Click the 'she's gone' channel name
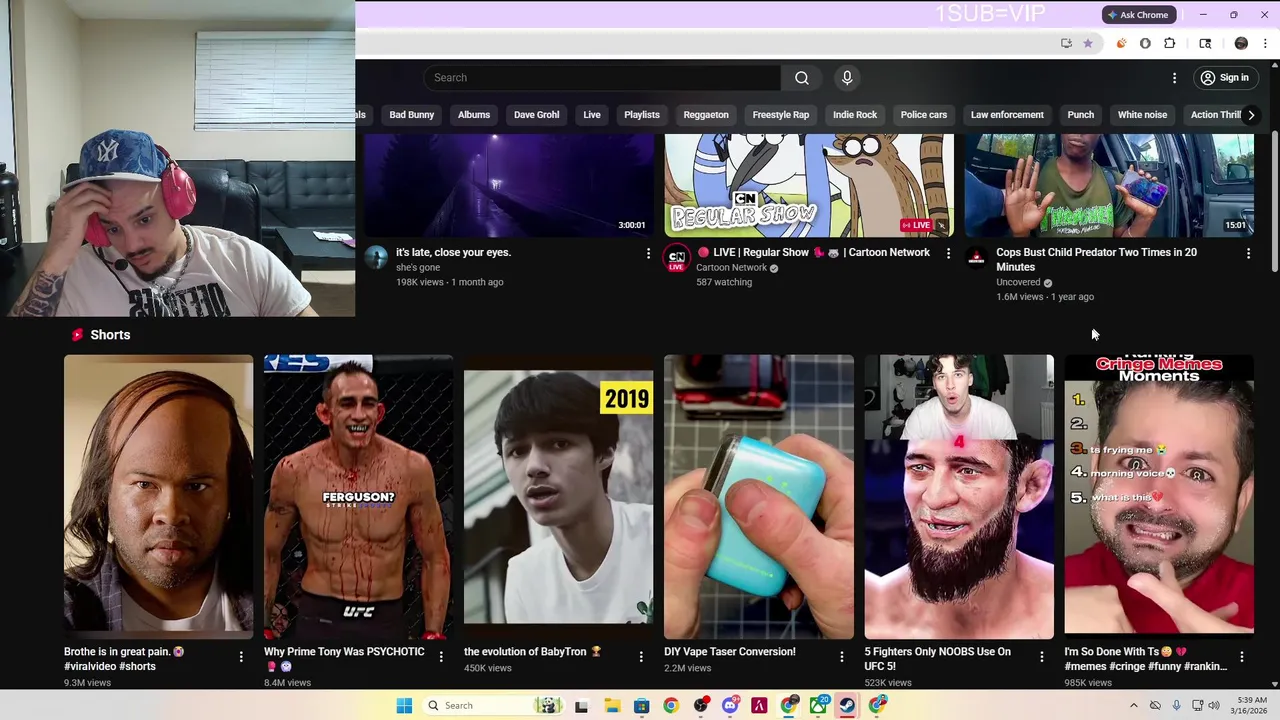This screenshot has width=1280, height=720. (418, 268)
